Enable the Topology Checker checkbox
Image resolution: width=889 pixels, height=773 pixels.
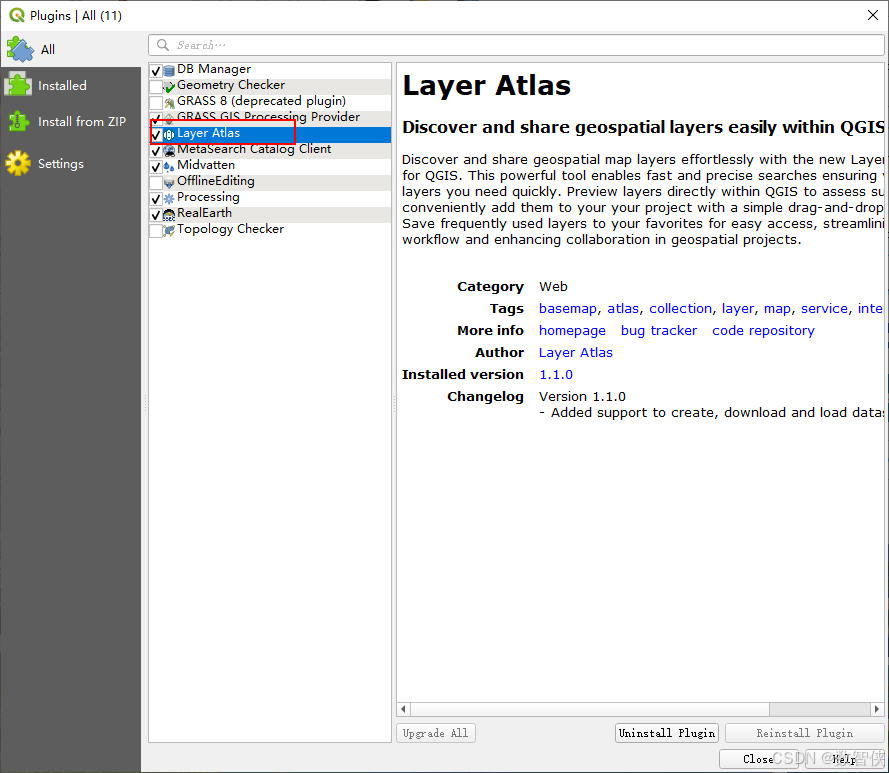[x=156, y=231]
